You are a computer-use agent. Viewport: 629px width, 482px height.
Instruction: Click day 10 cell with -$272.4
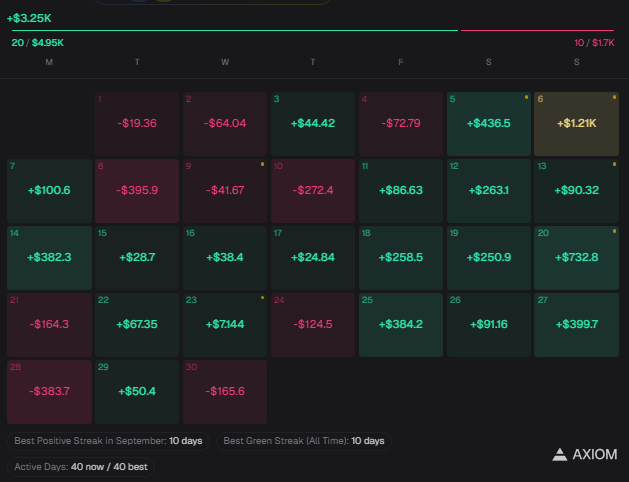coord(313,191)
